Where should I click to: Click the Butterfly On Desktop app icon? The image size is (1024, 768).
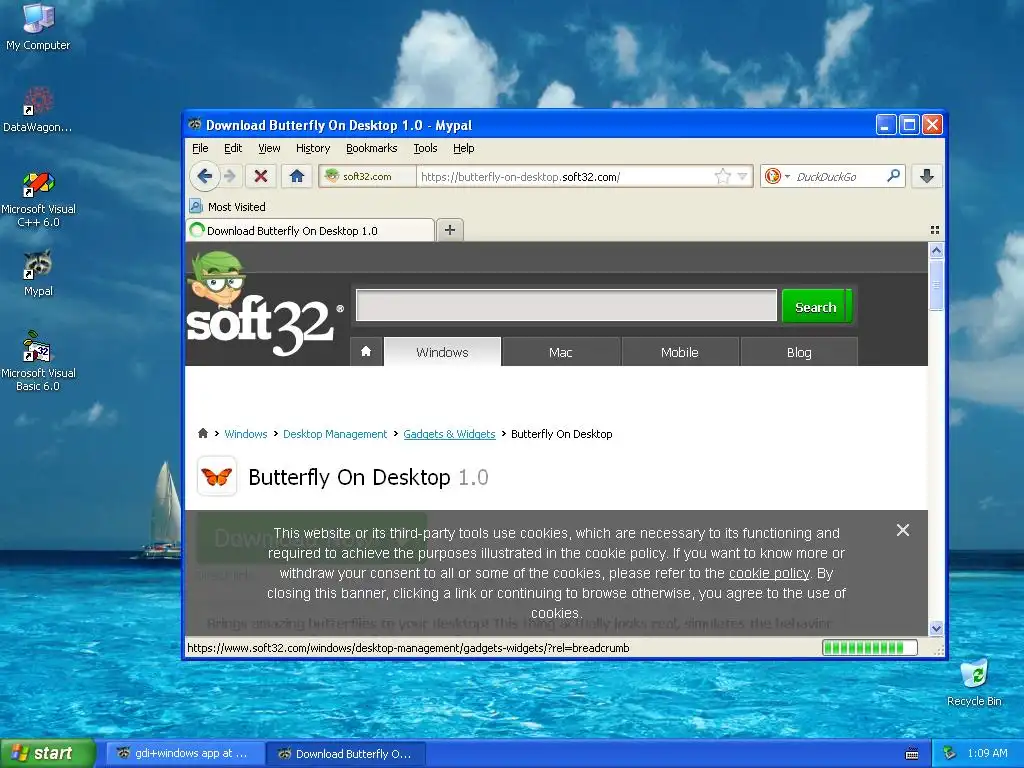pyautogui.click(x=217, y=477)
